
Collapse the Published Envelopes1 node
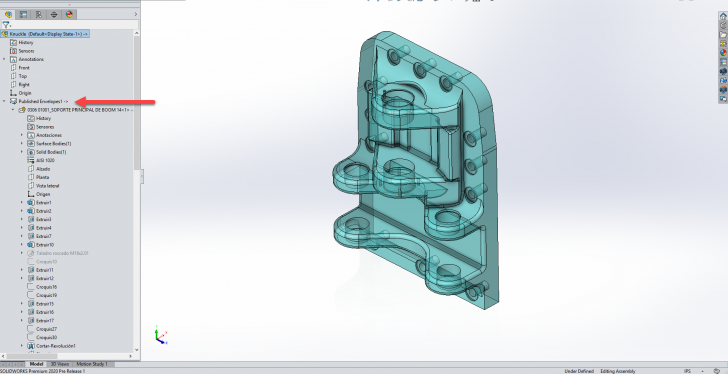point(5,101)
